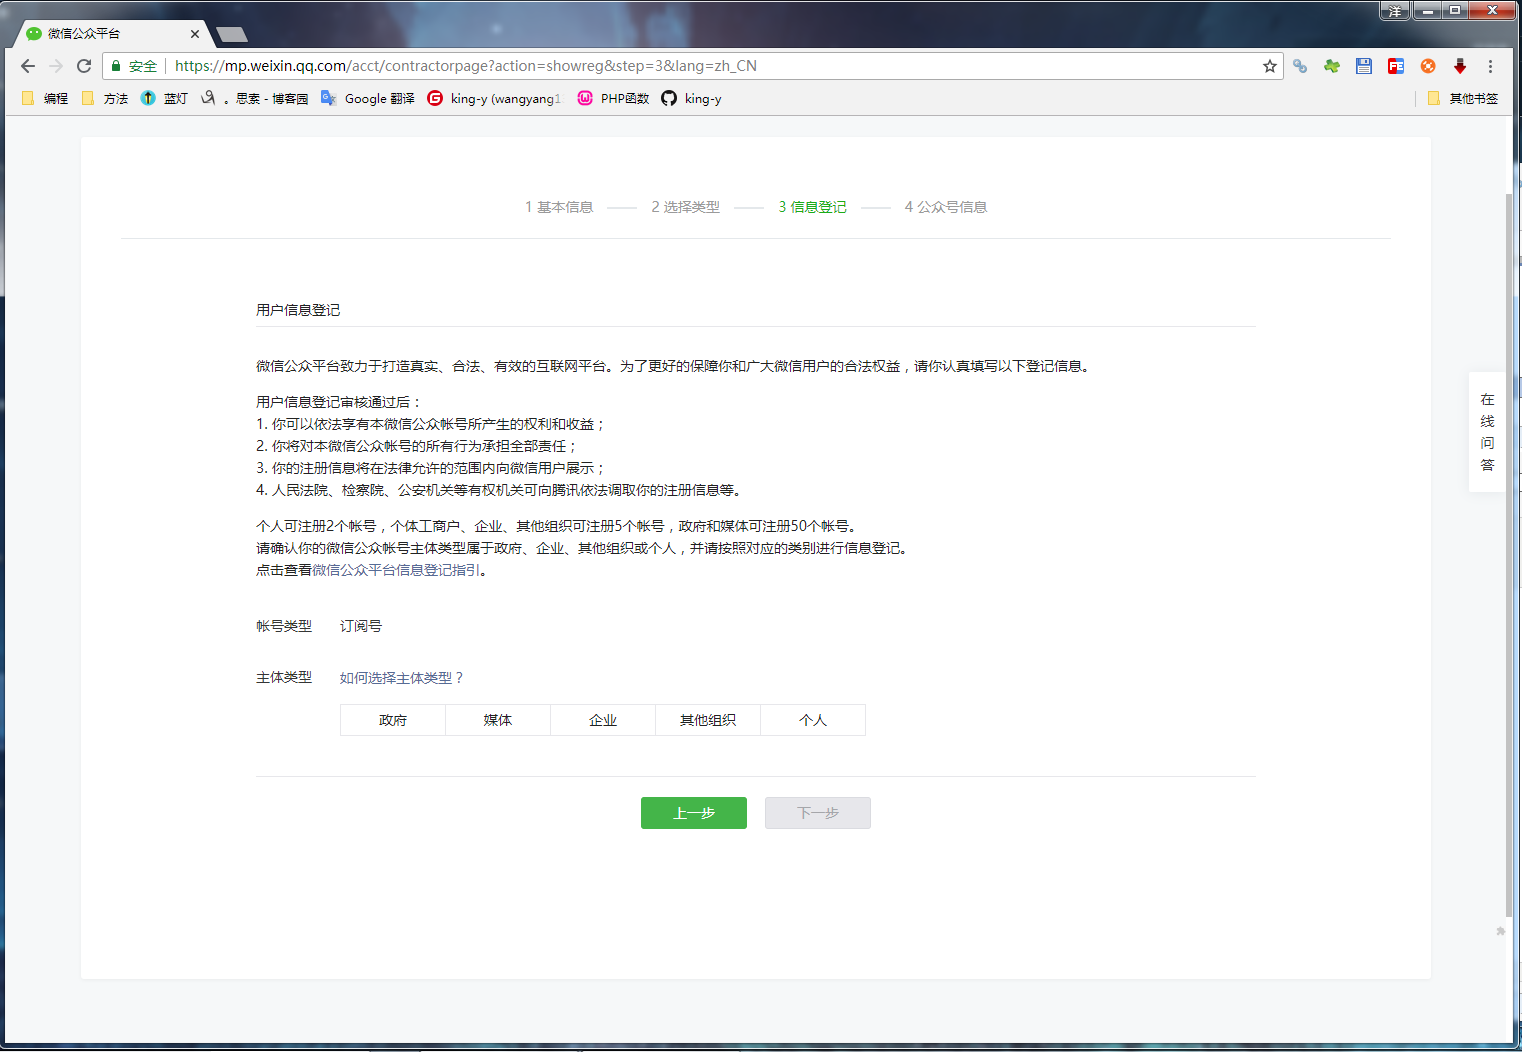This screenshot has width=1522, height=1052.
Task: Click 订阅号 account type value
Action: pos(361,626)
